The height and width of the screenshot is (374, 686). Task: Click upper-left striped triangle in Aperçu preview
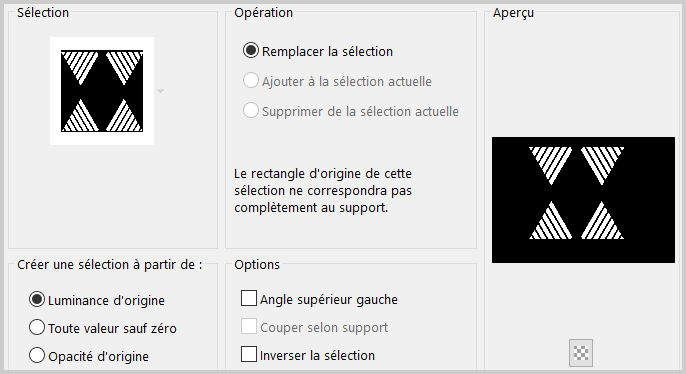point(550,164)
